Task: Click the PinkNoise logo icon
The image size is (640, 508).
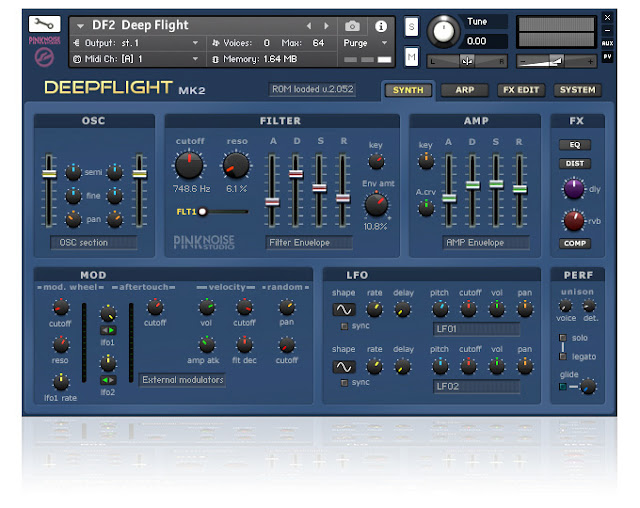Action: (44, 57)
